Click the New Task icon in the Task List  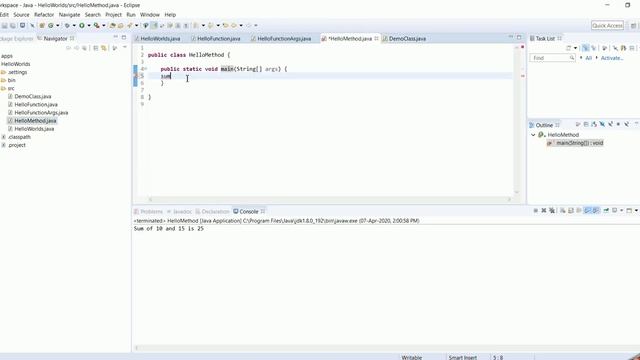569,48
